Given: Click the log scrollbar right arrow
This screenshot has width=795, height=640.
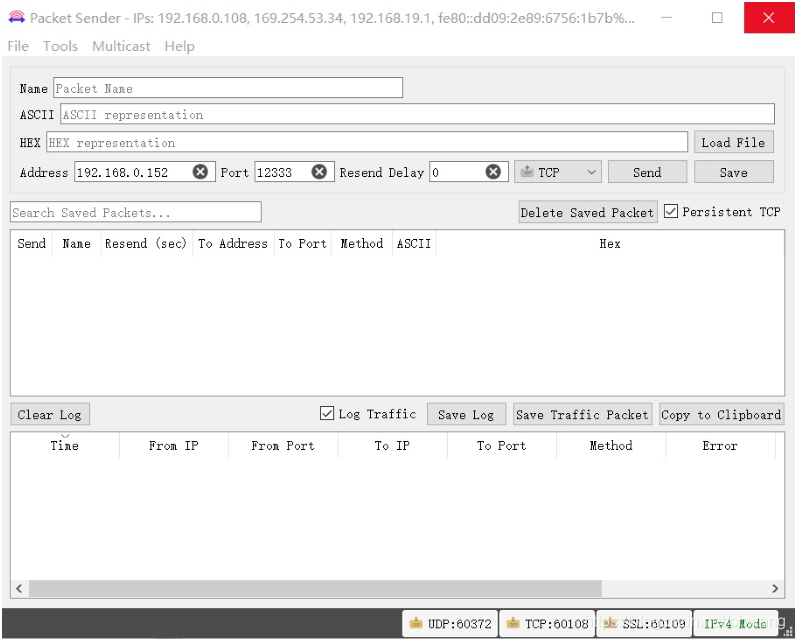Looking at the screenshot, I should pyautogui.click(x=775, y=588).
